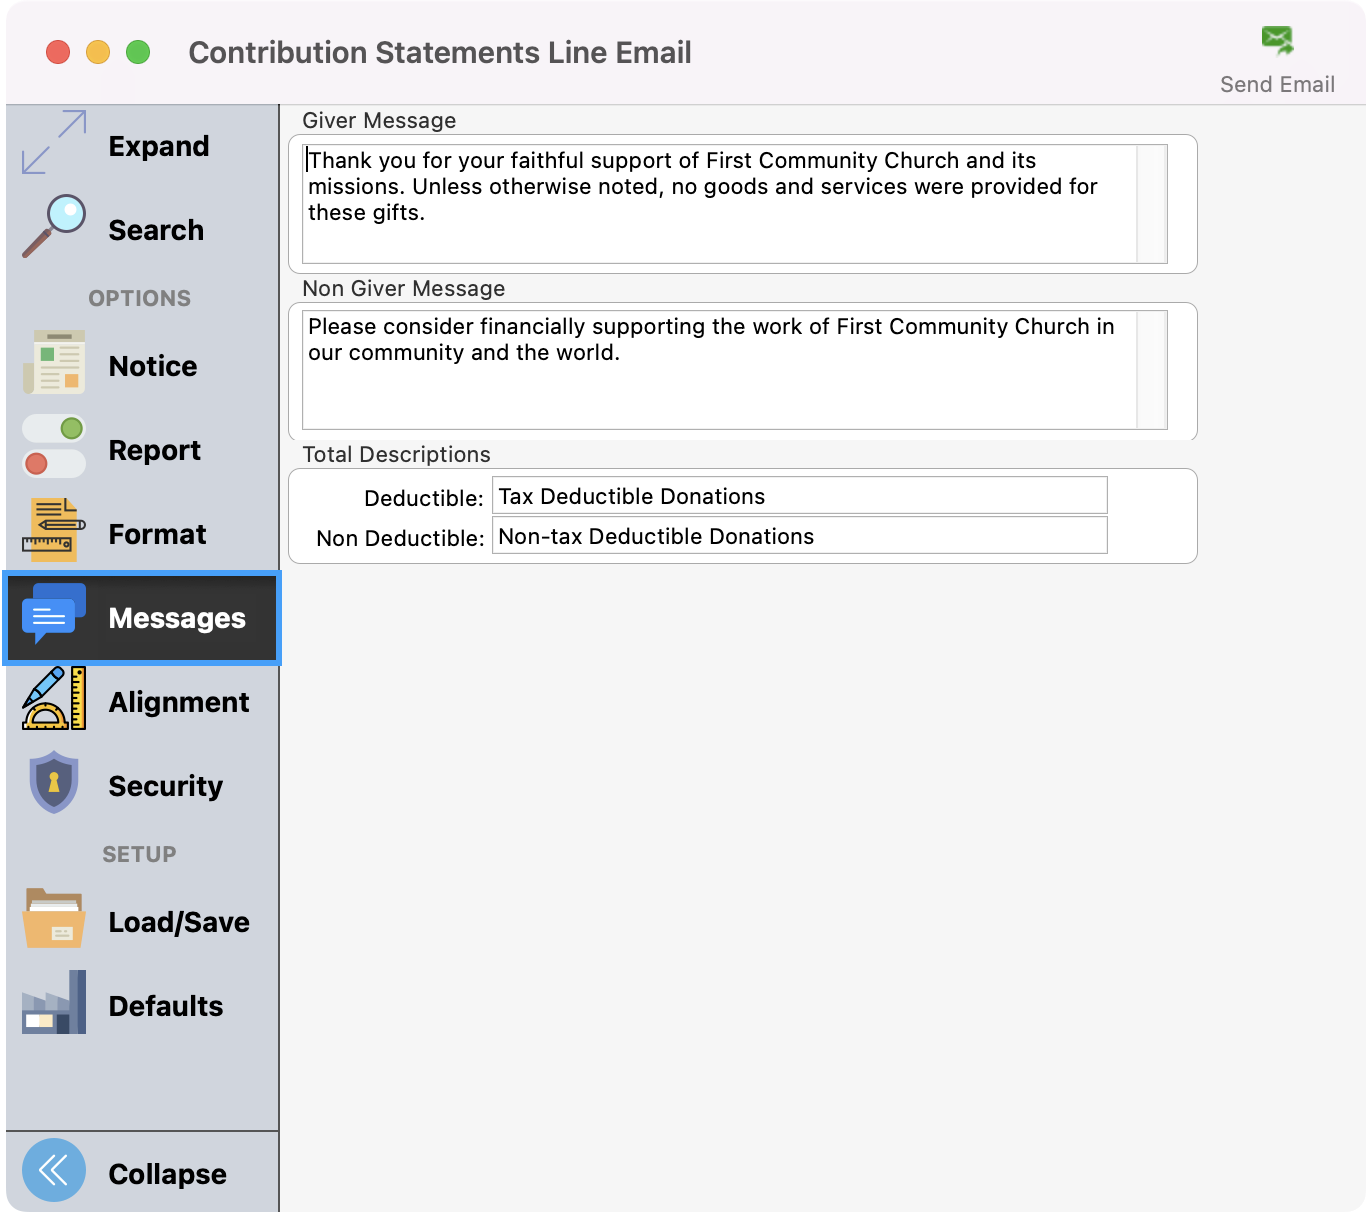This screenshot has height=1212, width=1366.
Task: Click the Send Email icon
Action: 1277,41
